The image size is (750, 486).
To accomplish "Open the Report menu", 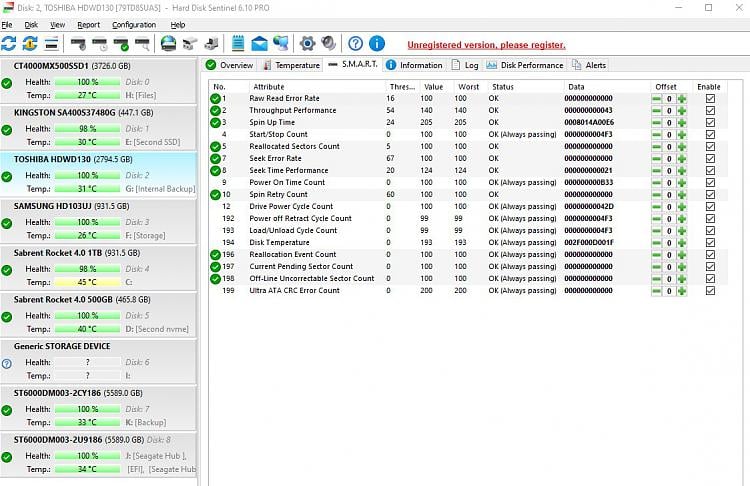I will pos(88,25).
